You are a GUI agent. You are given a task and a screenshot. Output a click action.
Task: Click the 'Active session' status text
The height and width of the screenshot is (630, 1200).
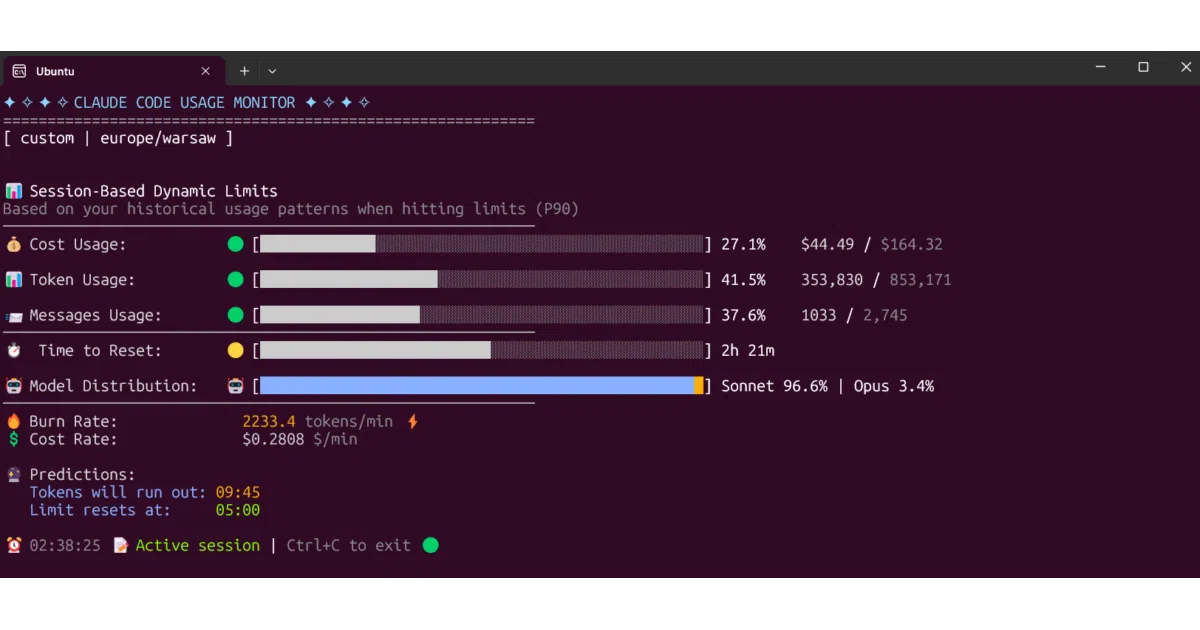[x=198, y=545]
